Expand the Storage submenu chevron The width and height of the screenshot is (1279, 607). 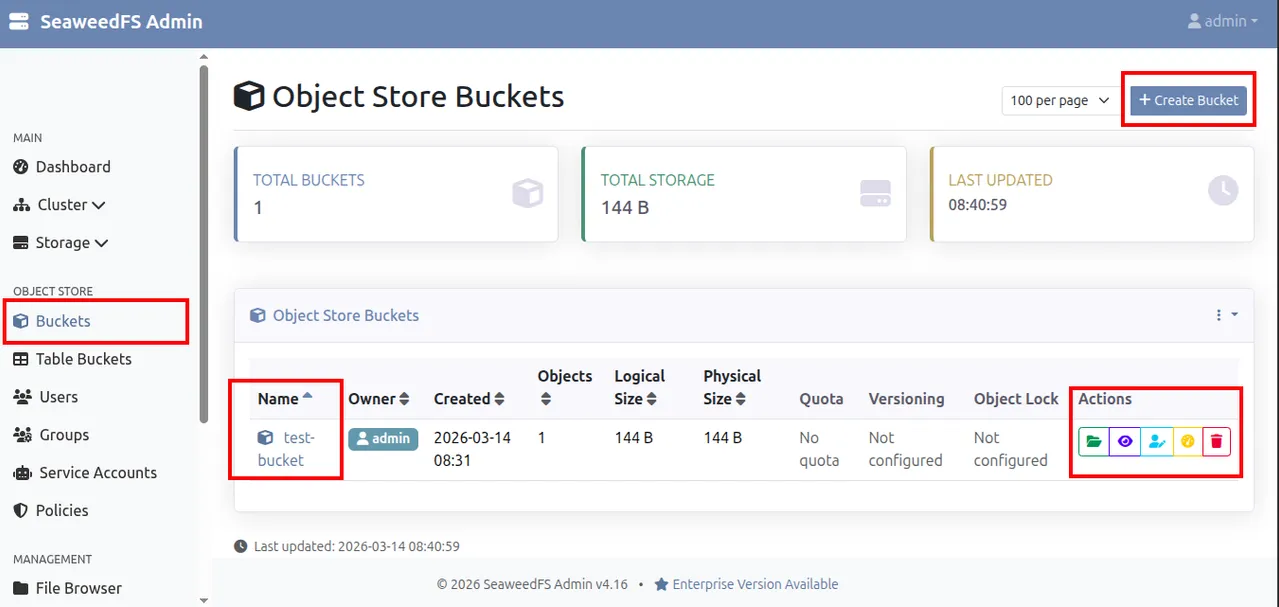[102, 243]
